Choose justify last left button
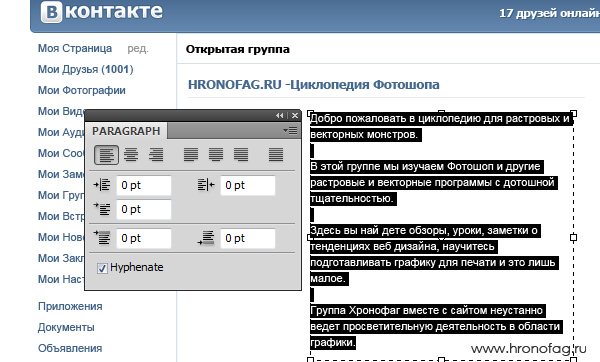This screenshot has height=362, width=600. 191,155
